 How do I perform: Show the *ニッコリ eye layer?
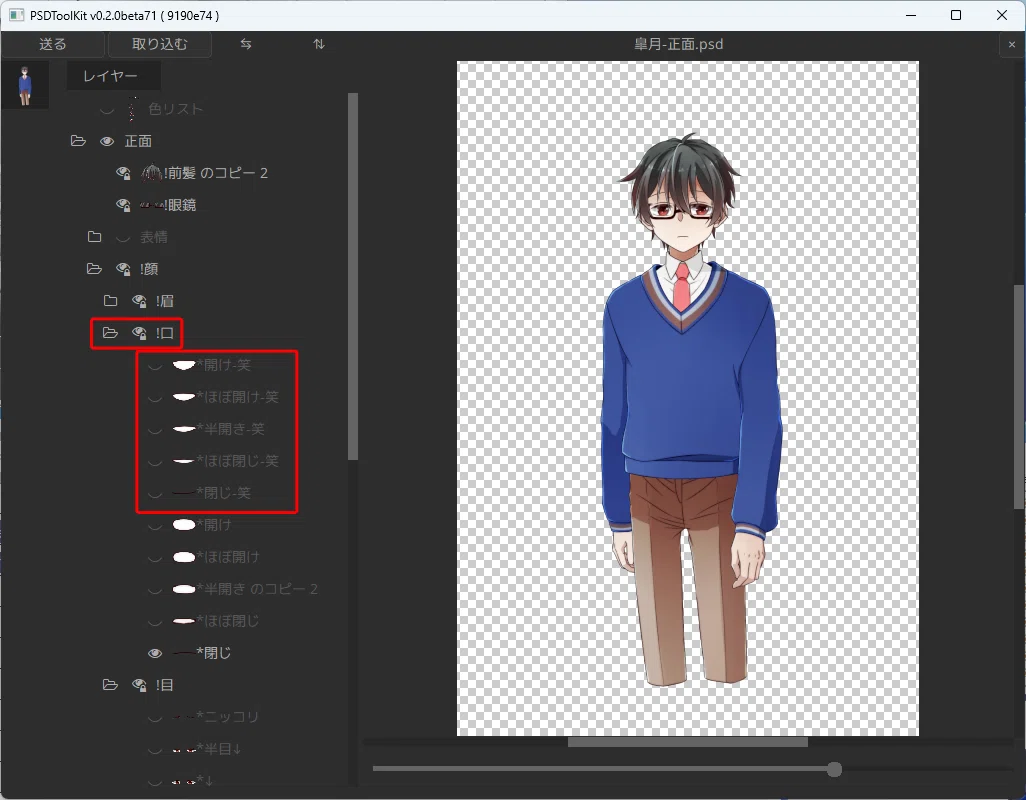pos(154,718)
